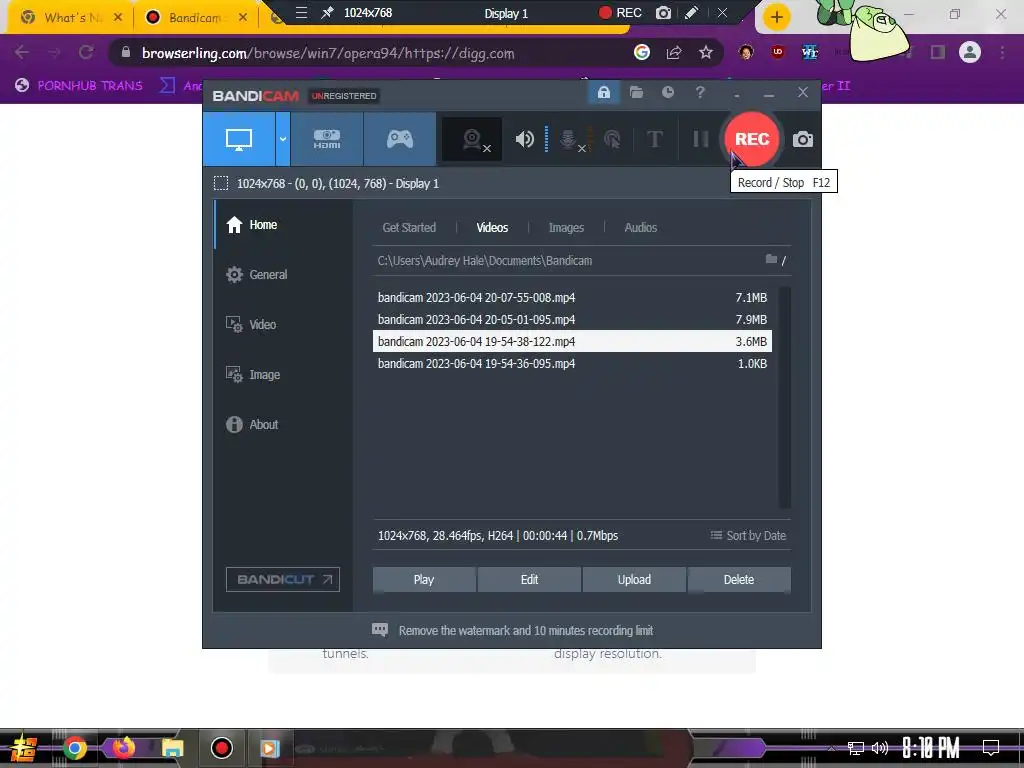
Task: Click the rectangle area selection icon
Action: click(x=221, y=184)
